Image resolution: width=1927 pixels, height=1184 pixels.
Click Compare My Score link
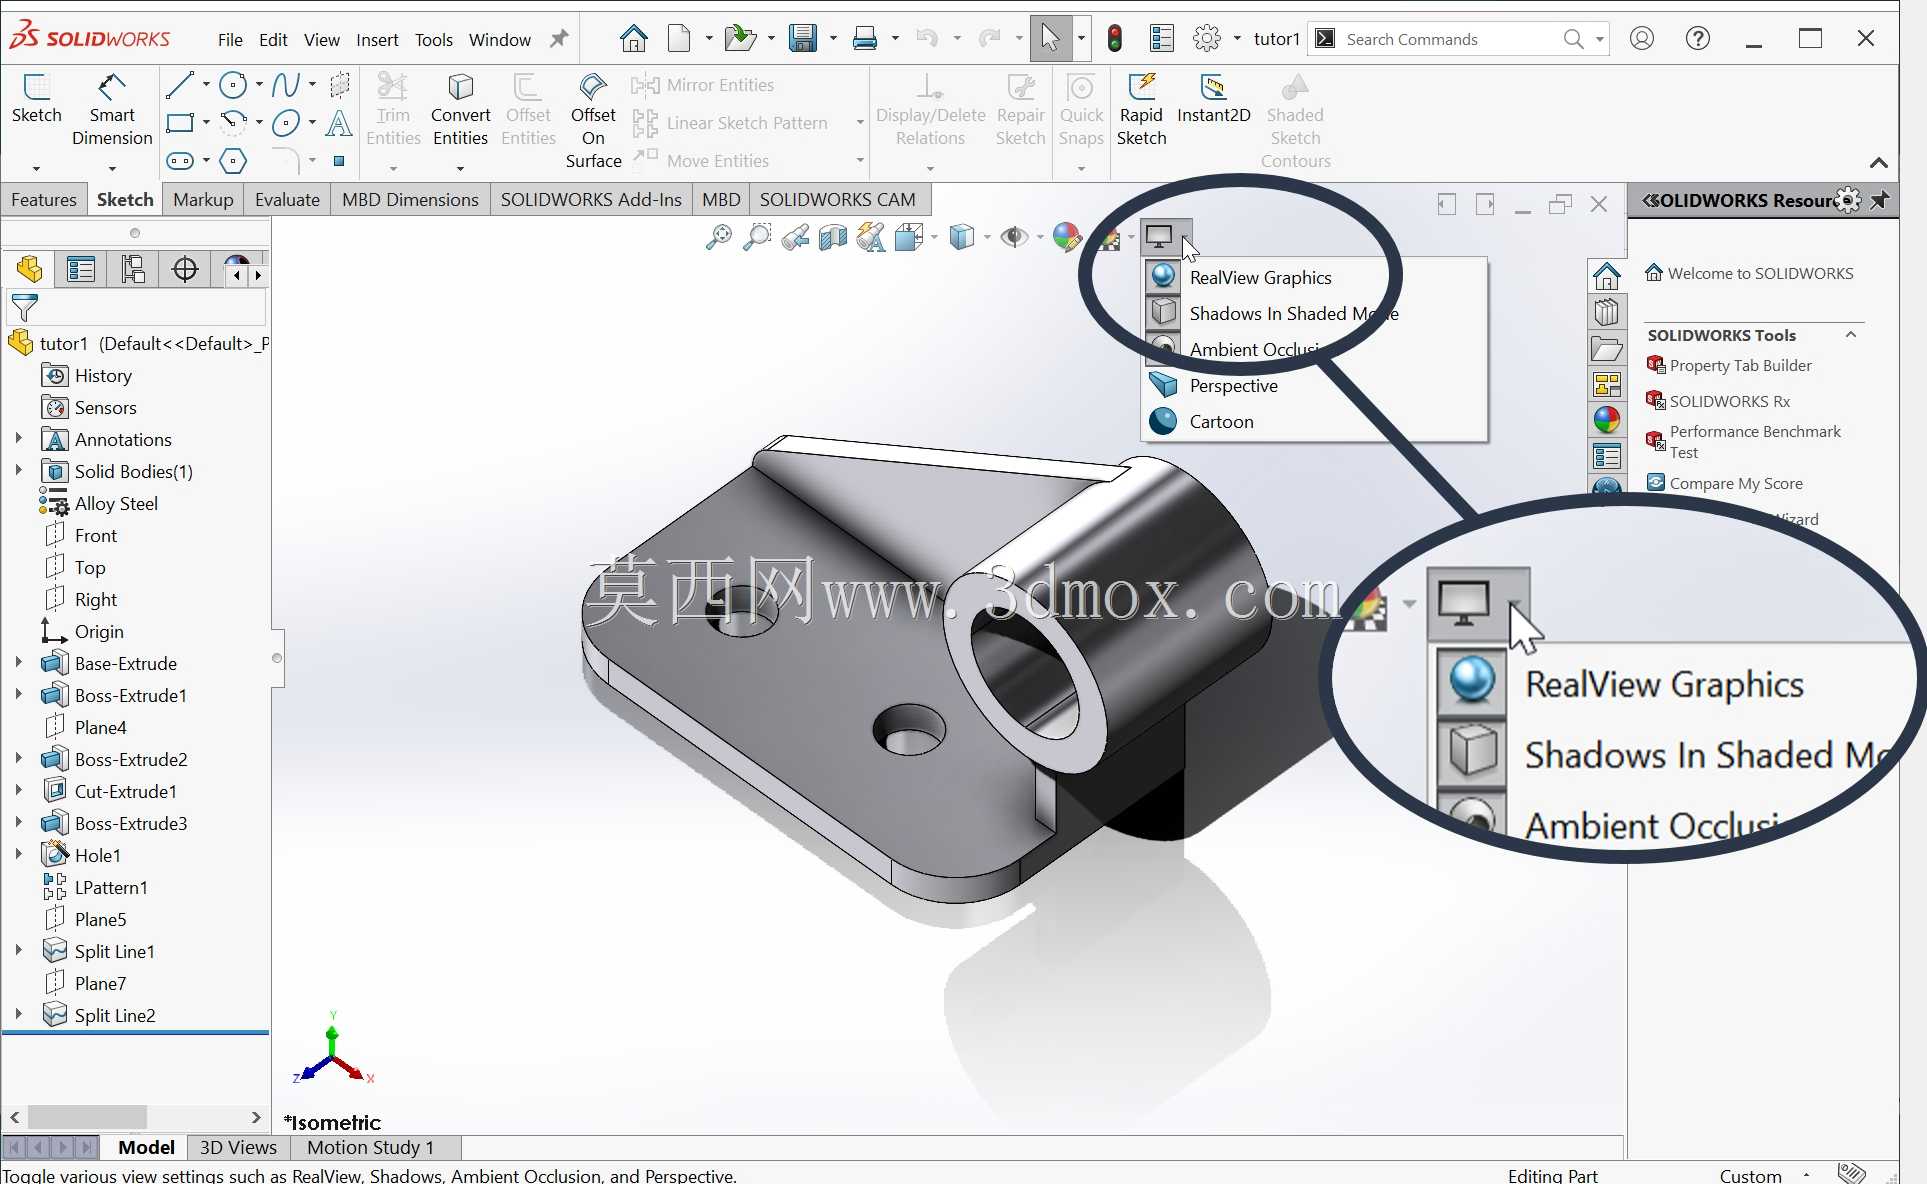point(1736,483)
